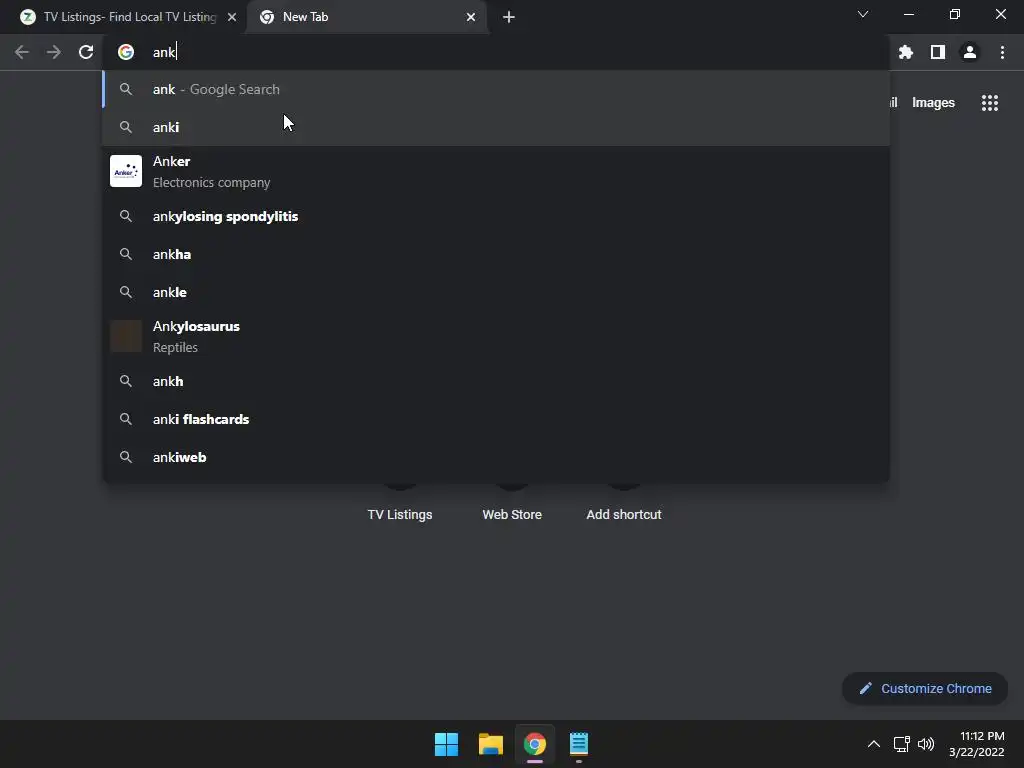Open the Windows Start menu

pyautogui.click(x=447, y=744)
